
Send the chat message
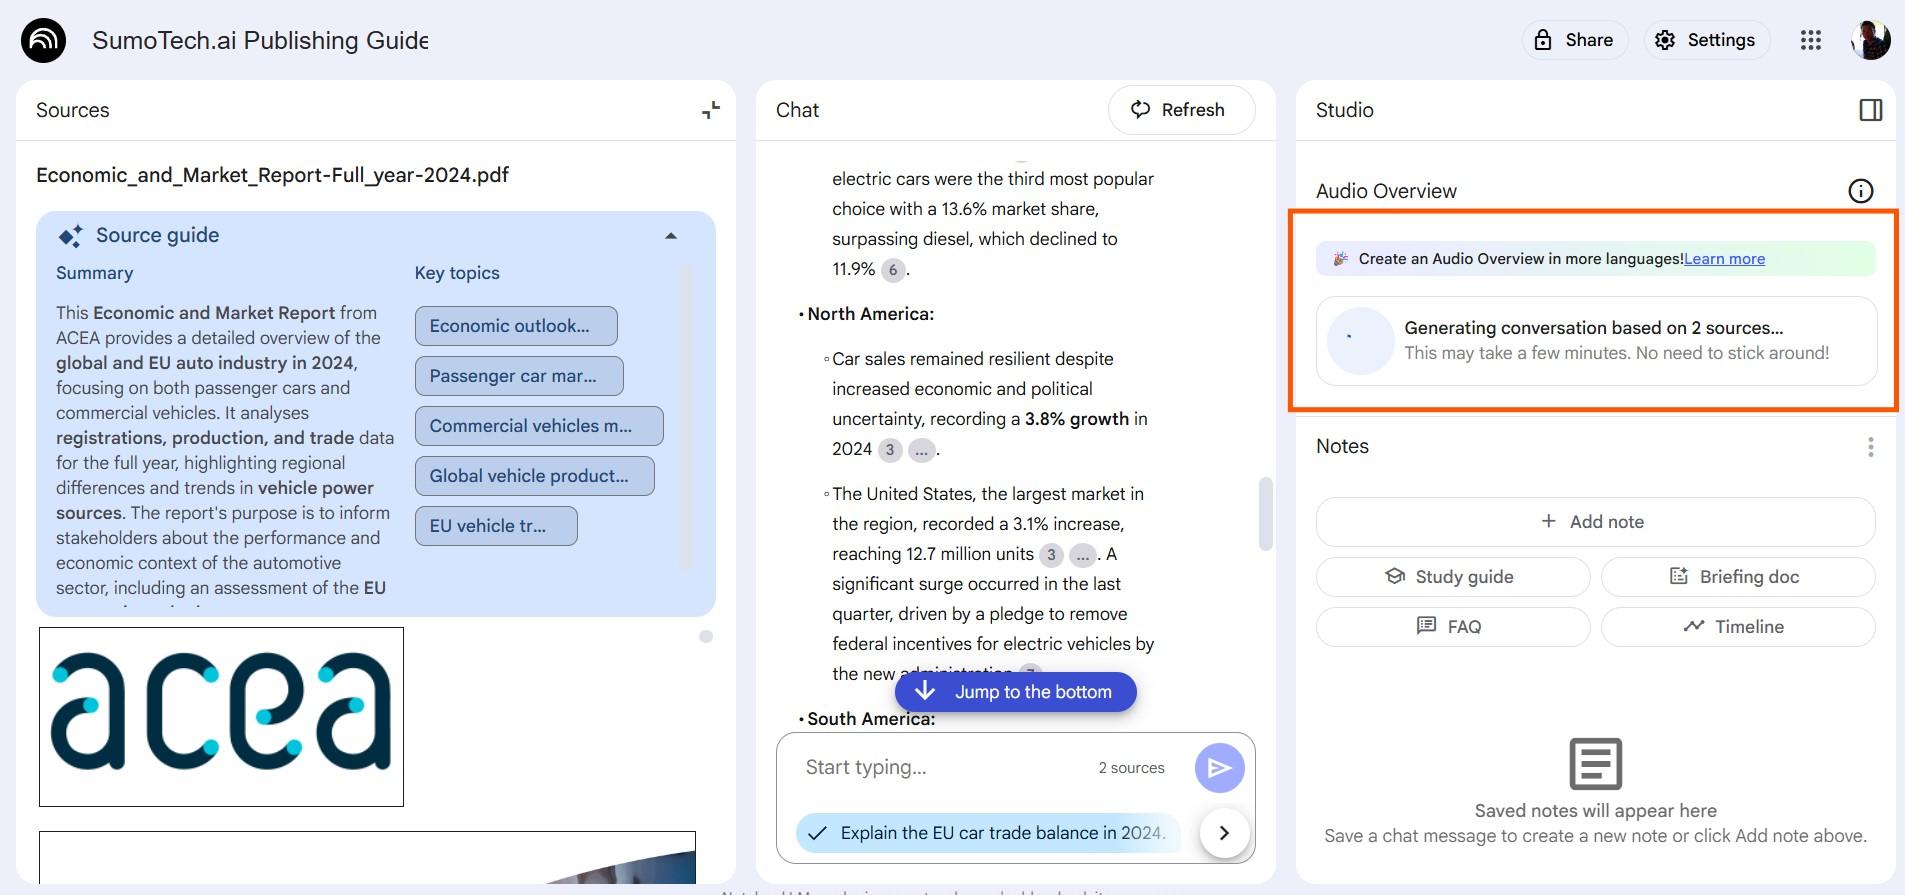tap(1220, 768)
